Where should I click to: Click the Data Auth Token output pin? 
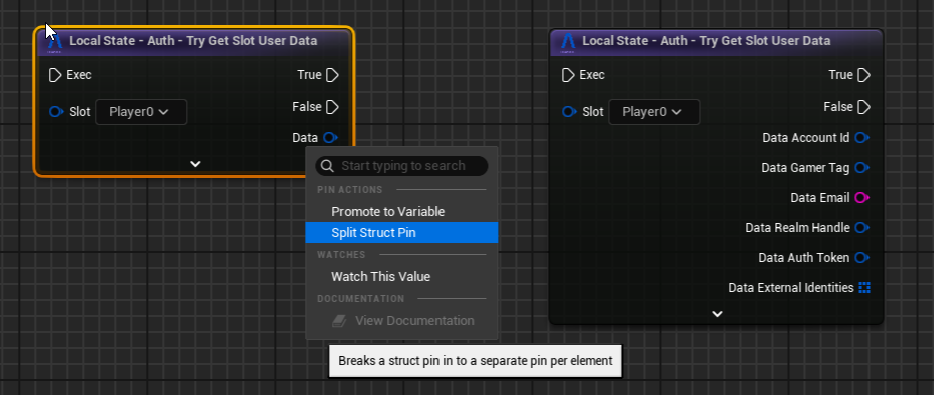[x=862, y=258]
